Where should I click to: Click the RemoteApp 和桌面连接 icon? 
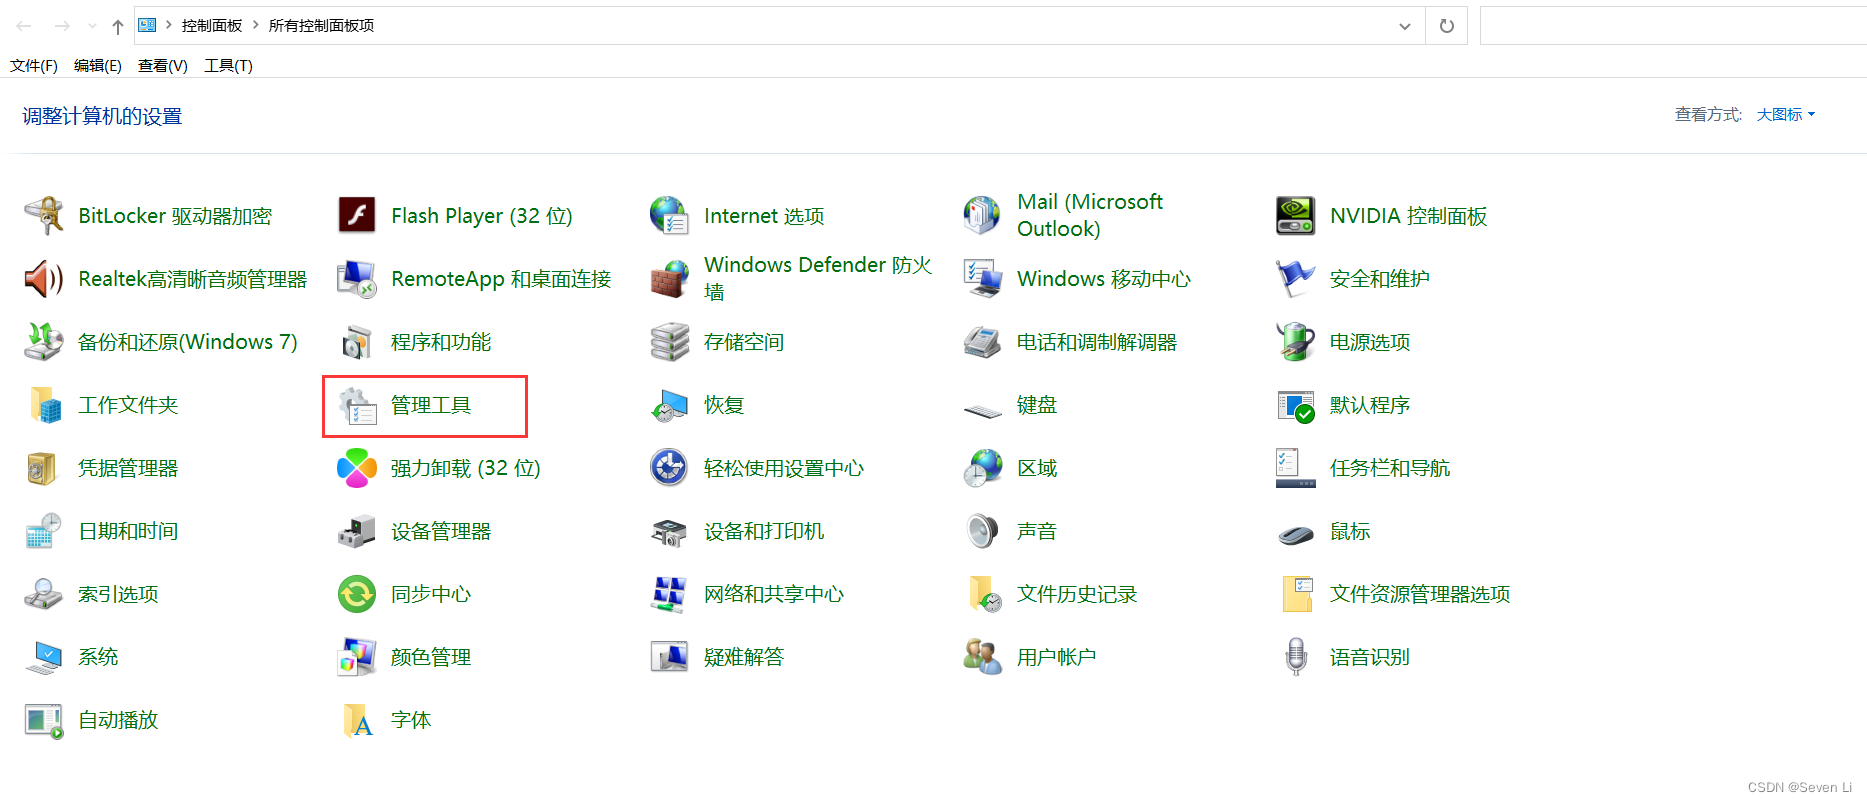[357, 278]
